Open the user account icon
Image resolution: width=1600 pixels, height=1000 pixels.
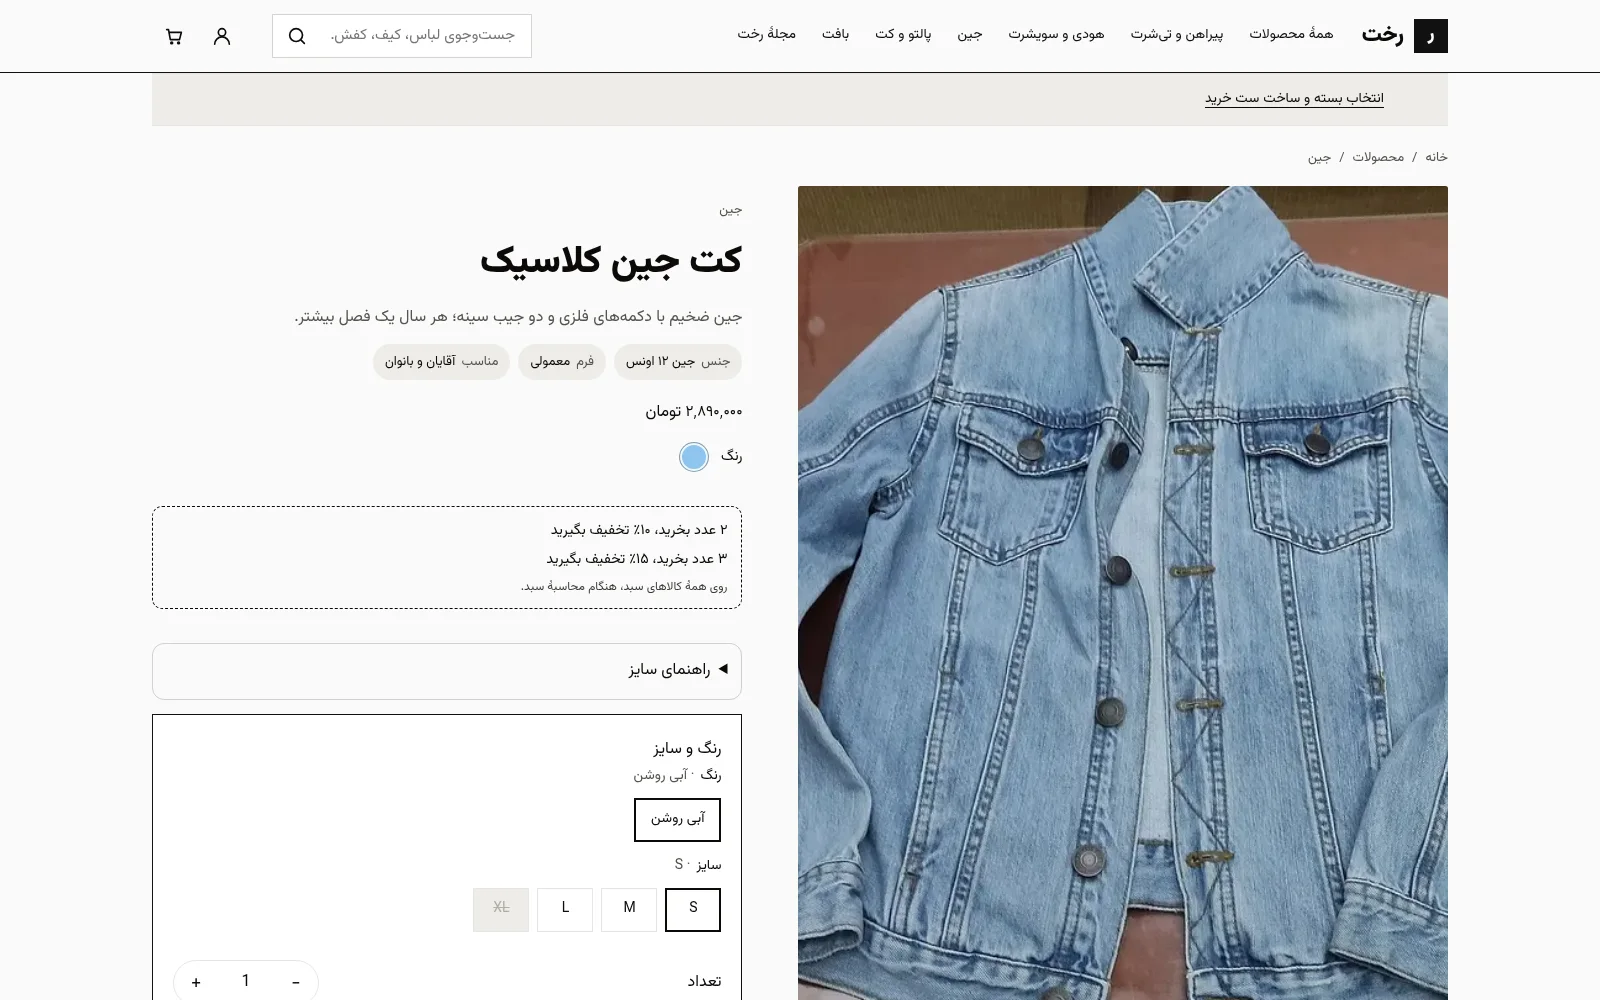pos(222,36)
